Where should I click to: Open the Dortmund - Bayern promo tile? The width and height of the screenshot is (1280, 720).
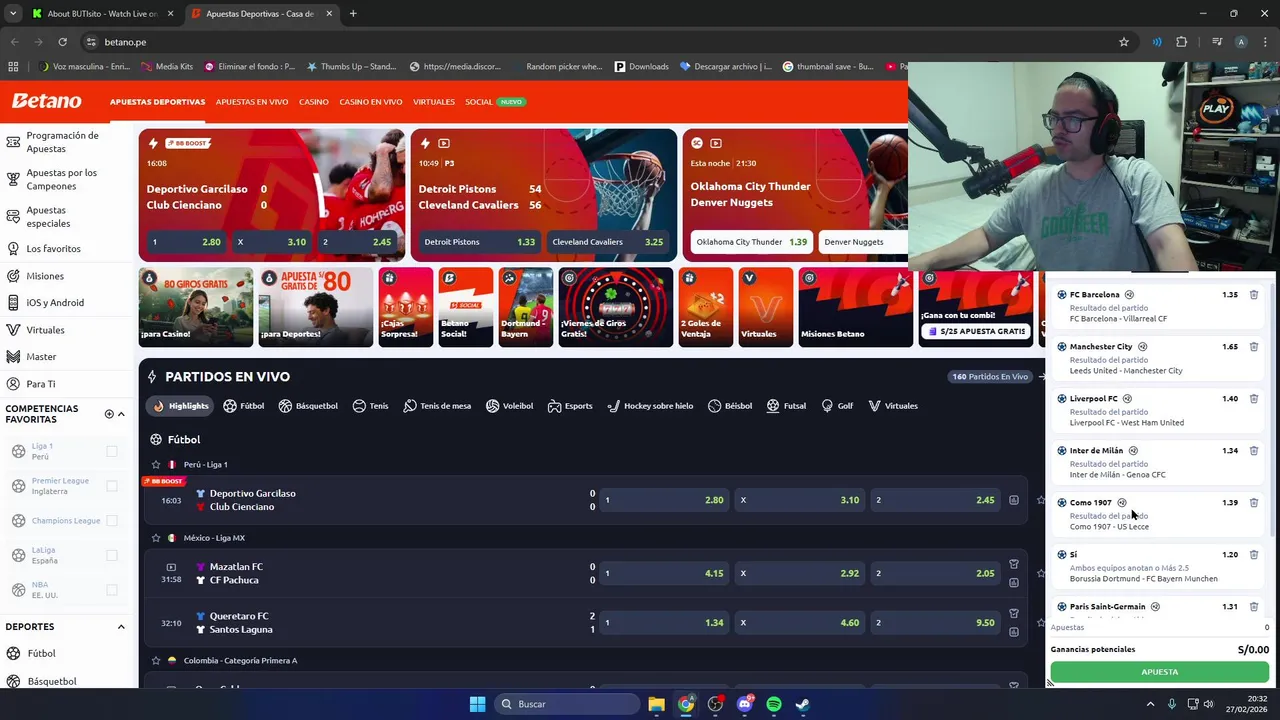tap(525, 307)
